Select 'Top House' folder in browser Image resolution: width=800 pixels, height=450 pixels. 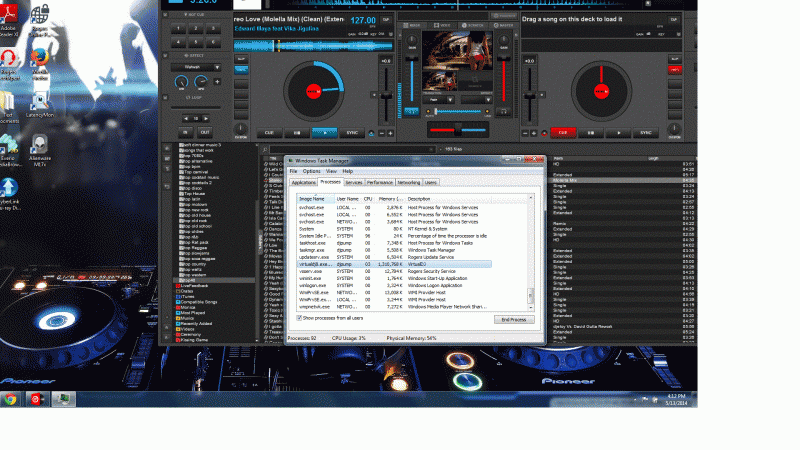point(195,194)
